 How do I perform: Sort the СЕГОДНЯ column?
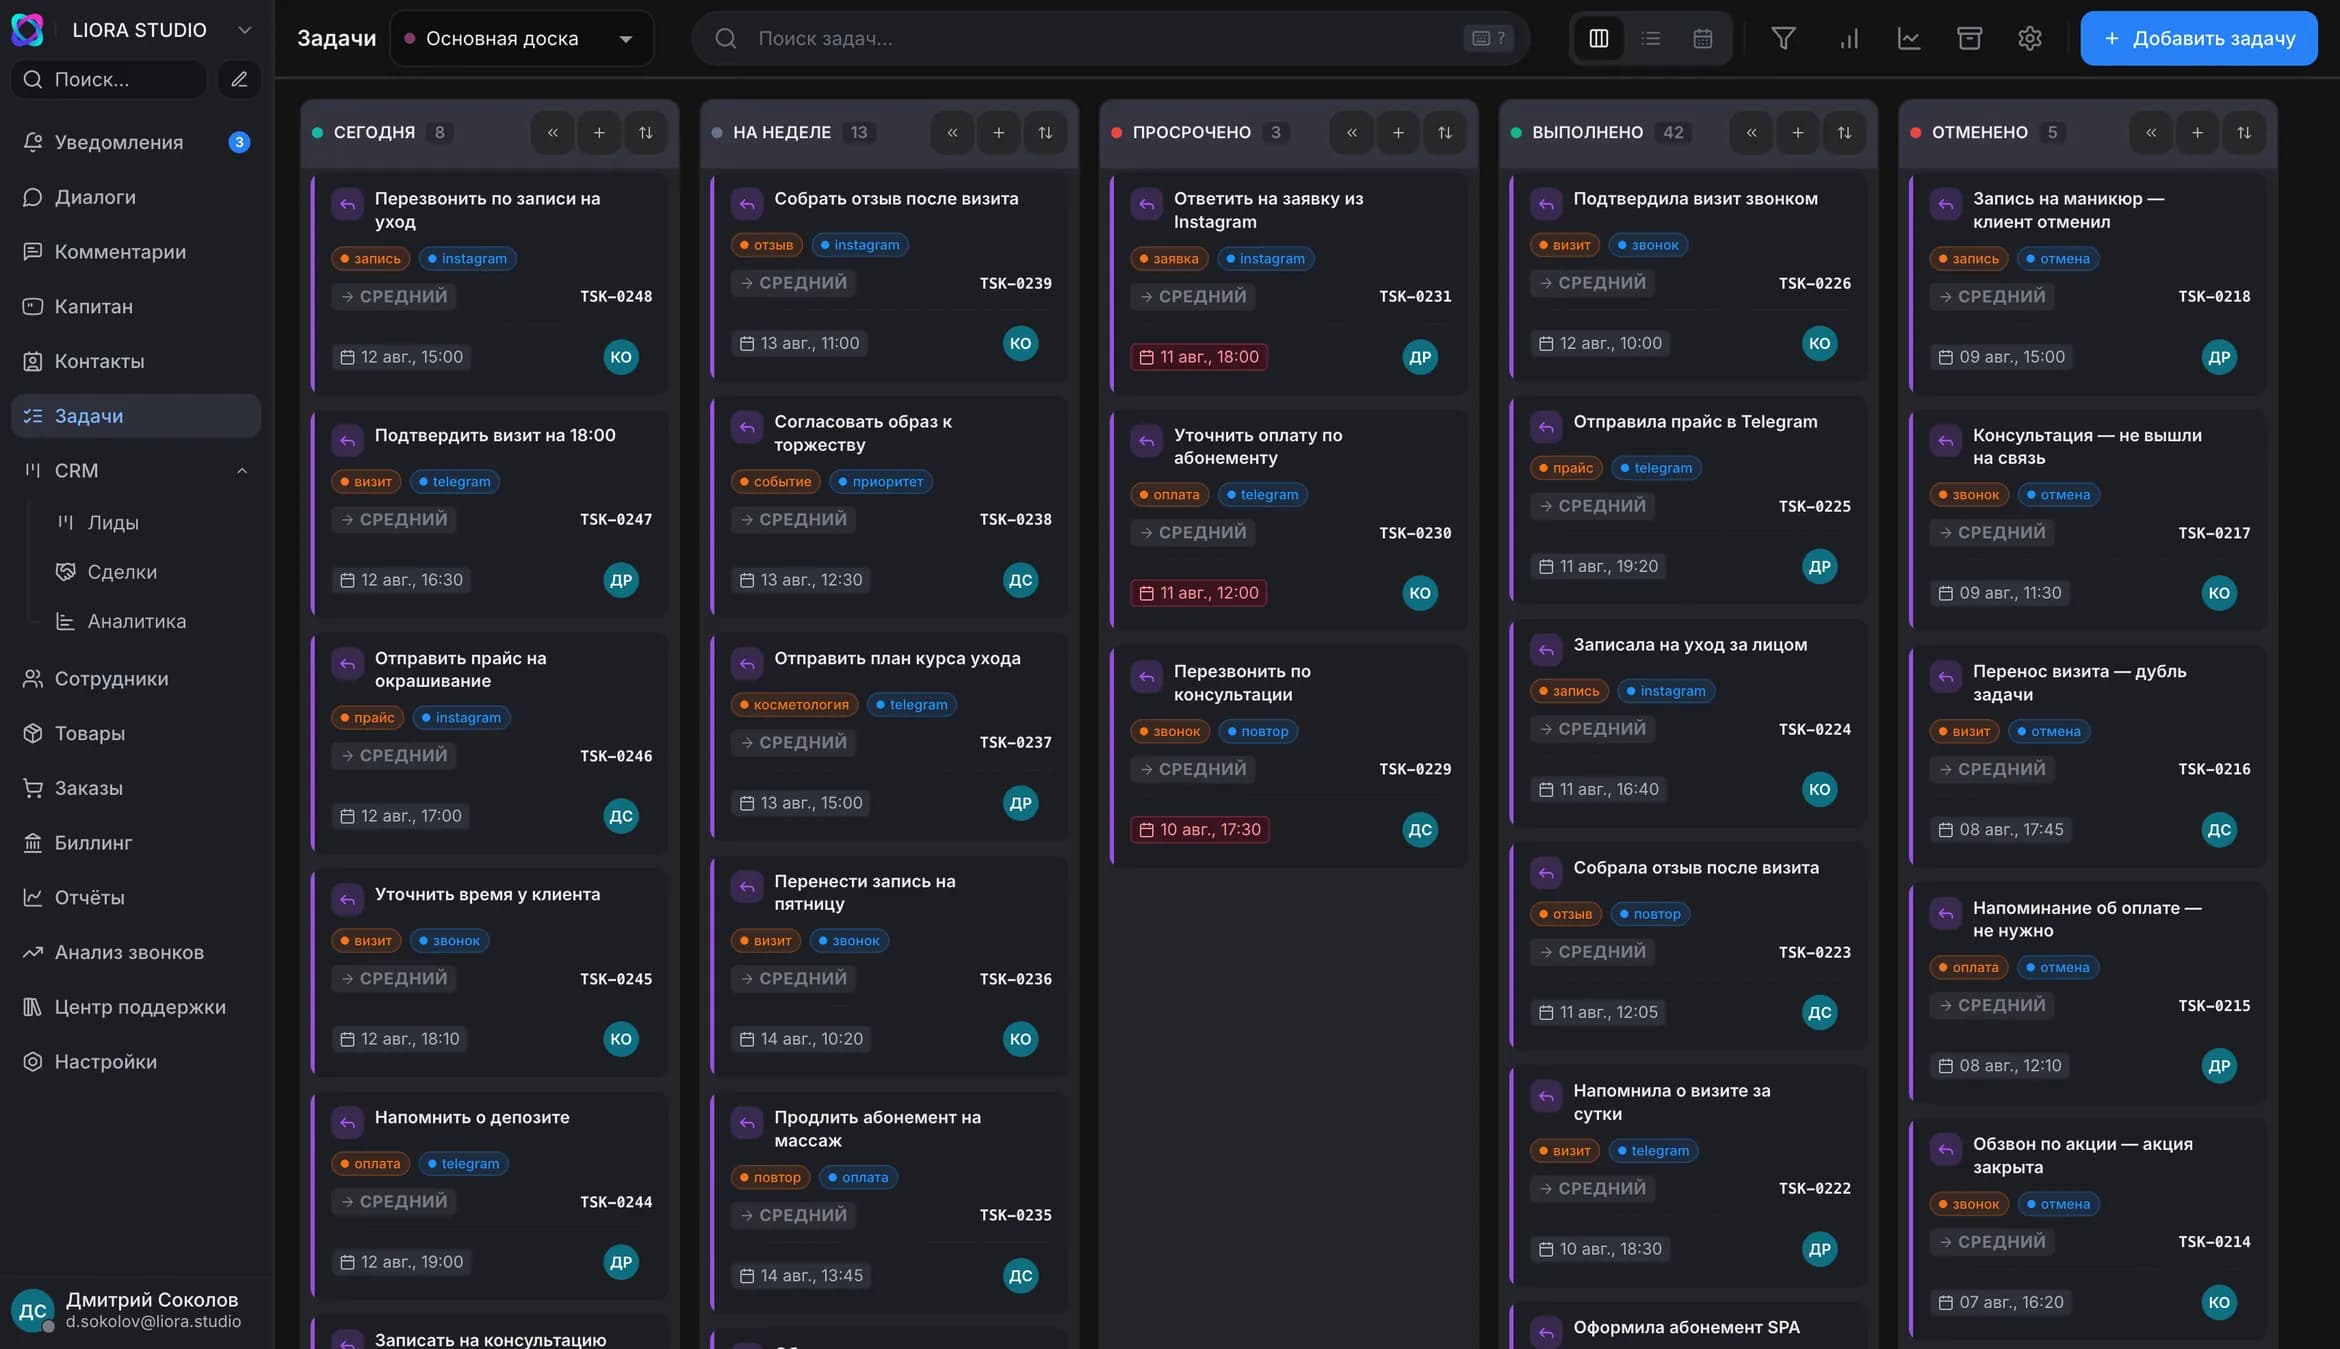coord(646,132)
